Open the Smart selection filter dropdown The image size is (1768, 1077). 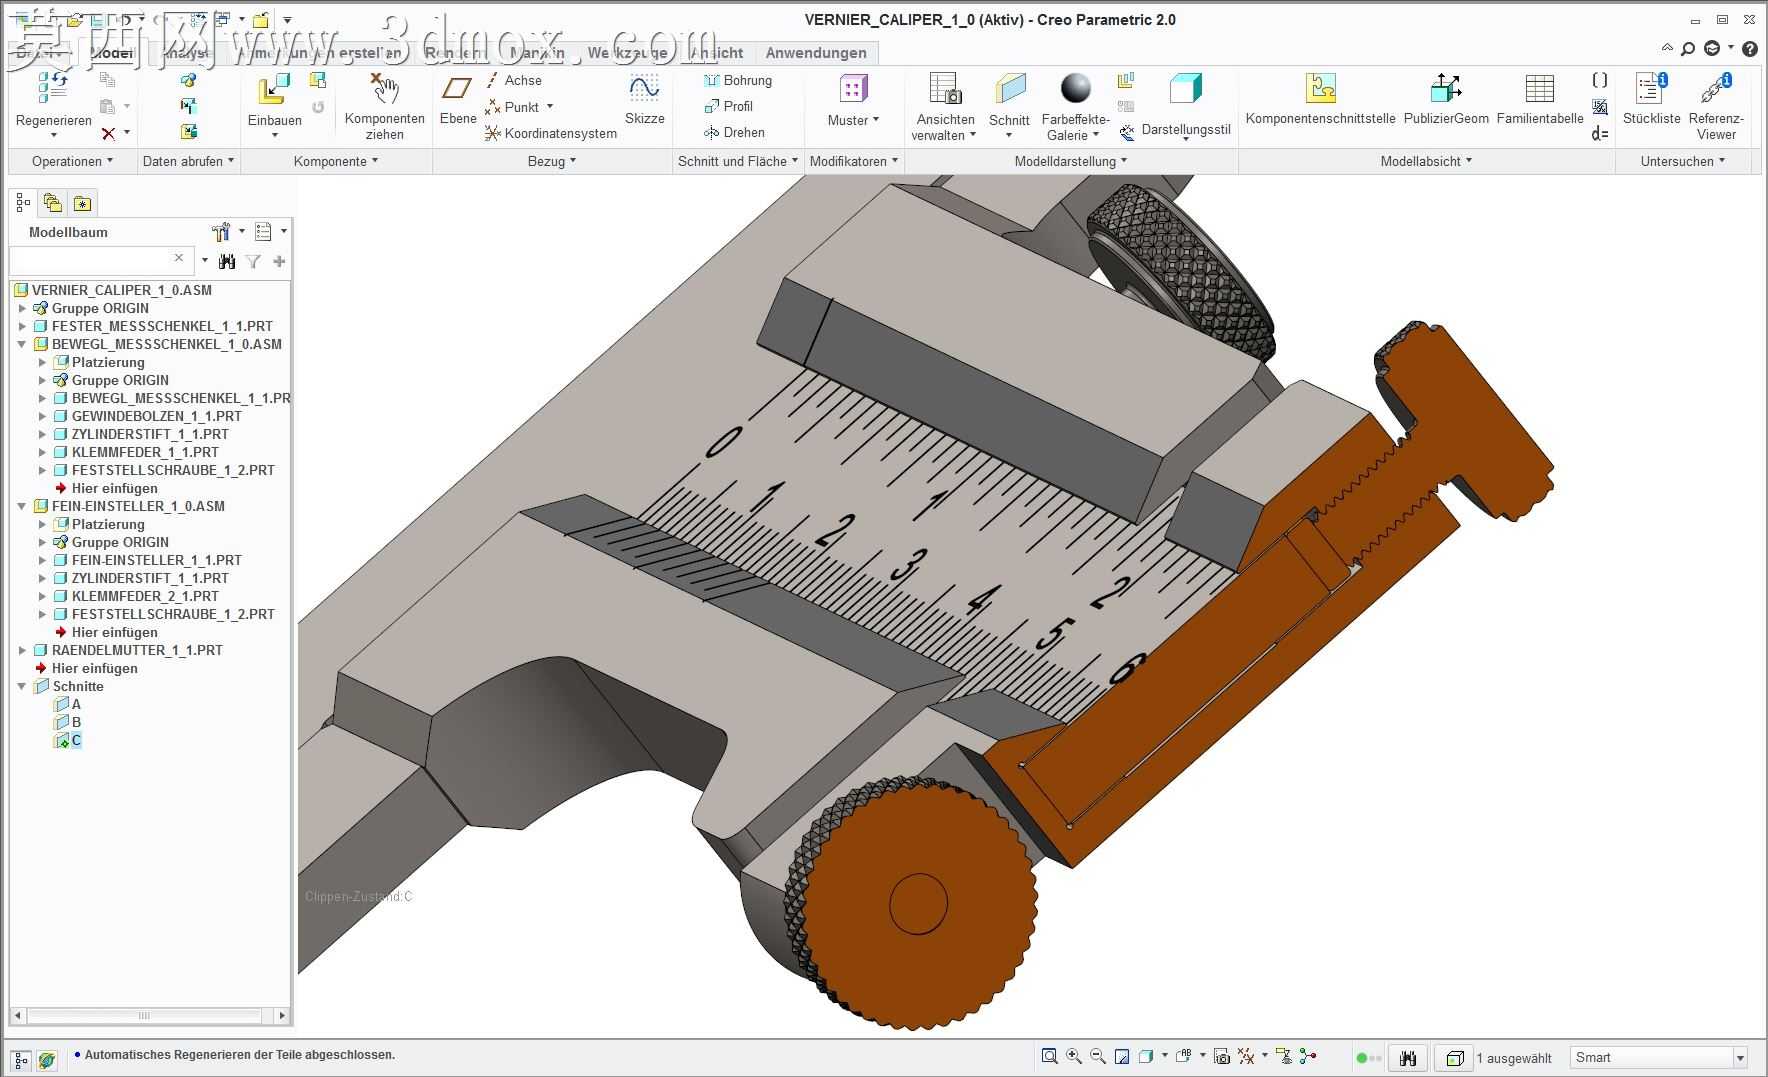coord(1740,1058)
